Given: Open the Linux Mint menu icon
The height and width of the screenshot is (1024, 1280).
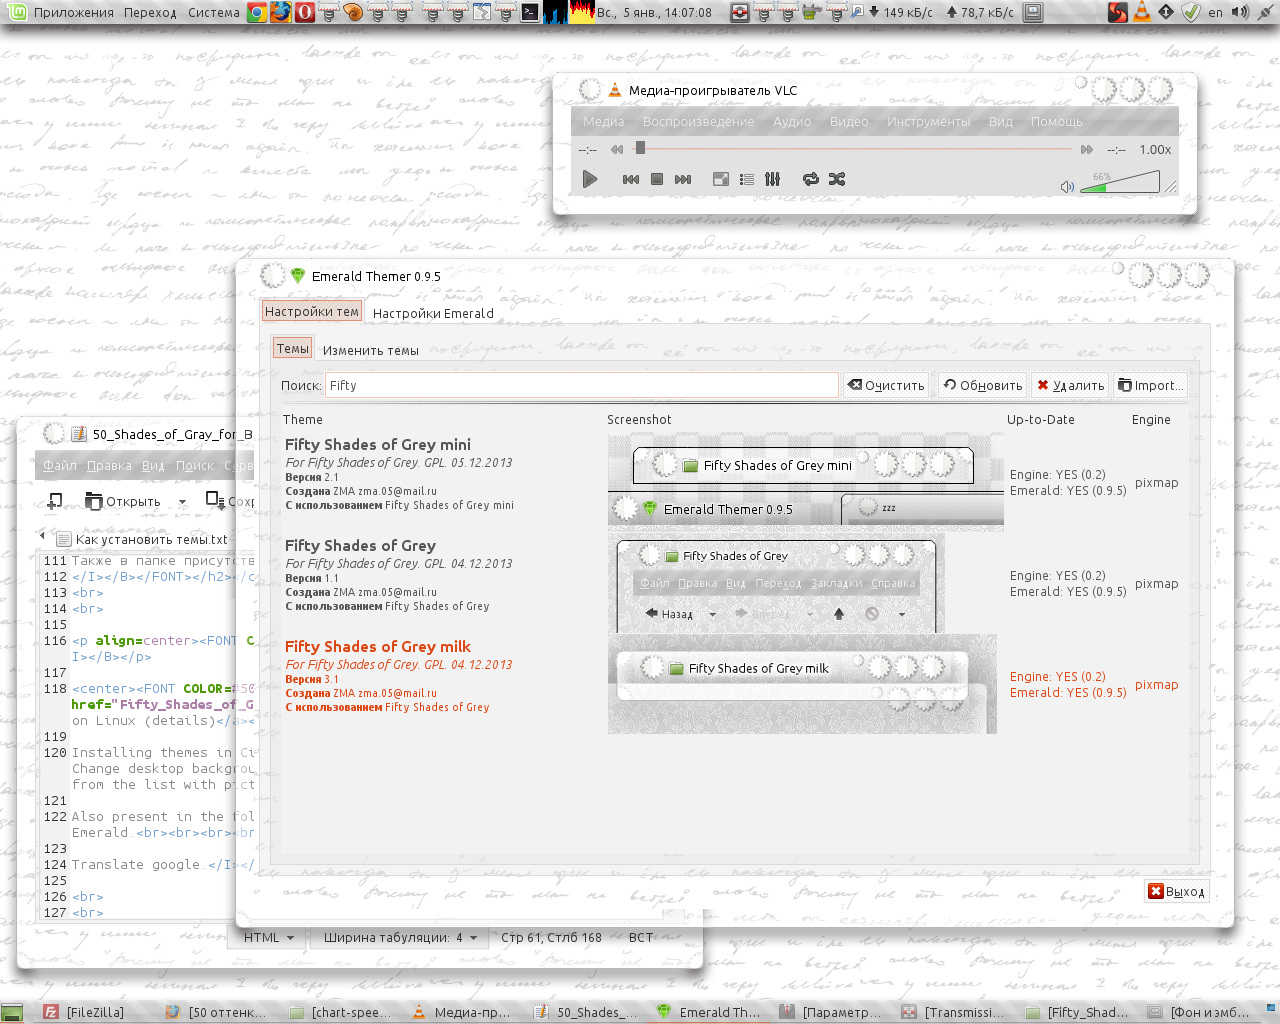Looking at the screenshot, I should tap(16, 12).
